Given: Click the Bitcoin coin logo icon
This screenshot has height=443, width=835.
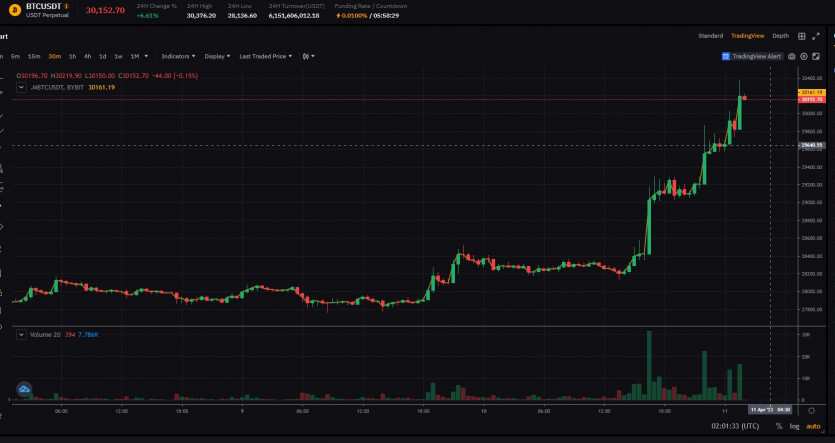Looking at the screenshot, I should pos(15,10).
